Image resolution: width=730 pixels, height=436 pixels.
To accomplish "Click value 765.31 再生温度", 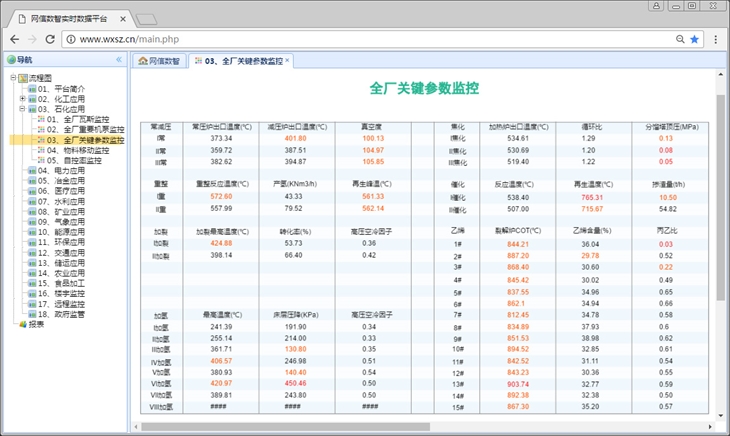I will (x=592, y=197).
